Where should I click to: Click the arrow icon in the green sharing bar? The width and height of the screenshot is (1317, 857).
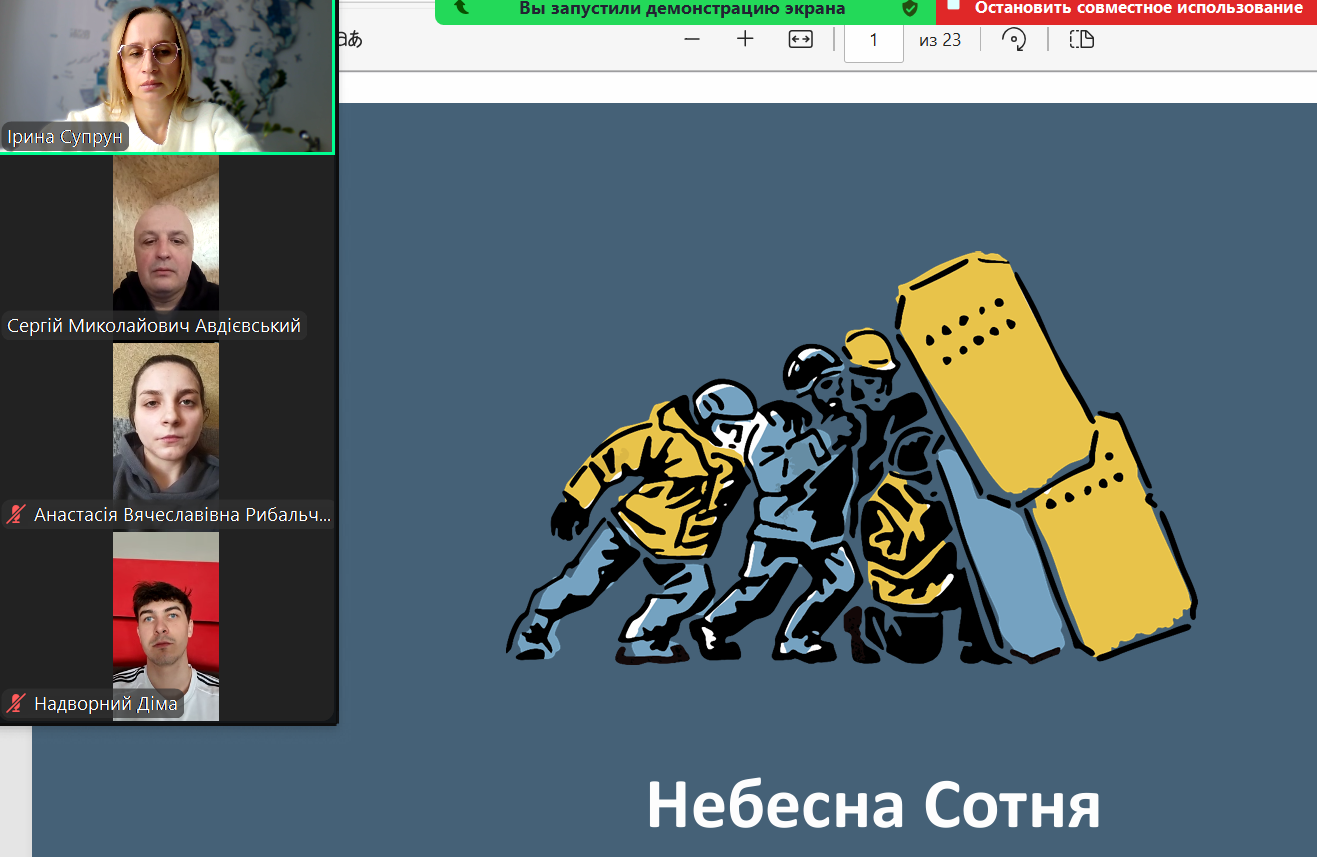[x=461, y=7]
